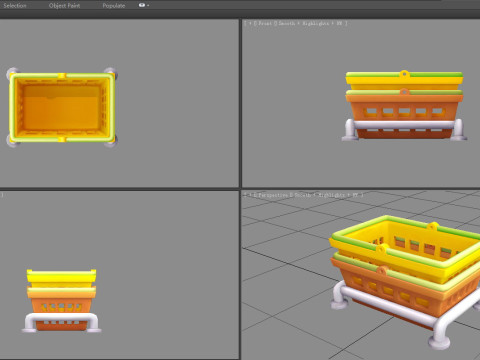Open the Perspective viewport view label menu
The height and width of the screenshot is (360, 480).
(x=273, y=195)
